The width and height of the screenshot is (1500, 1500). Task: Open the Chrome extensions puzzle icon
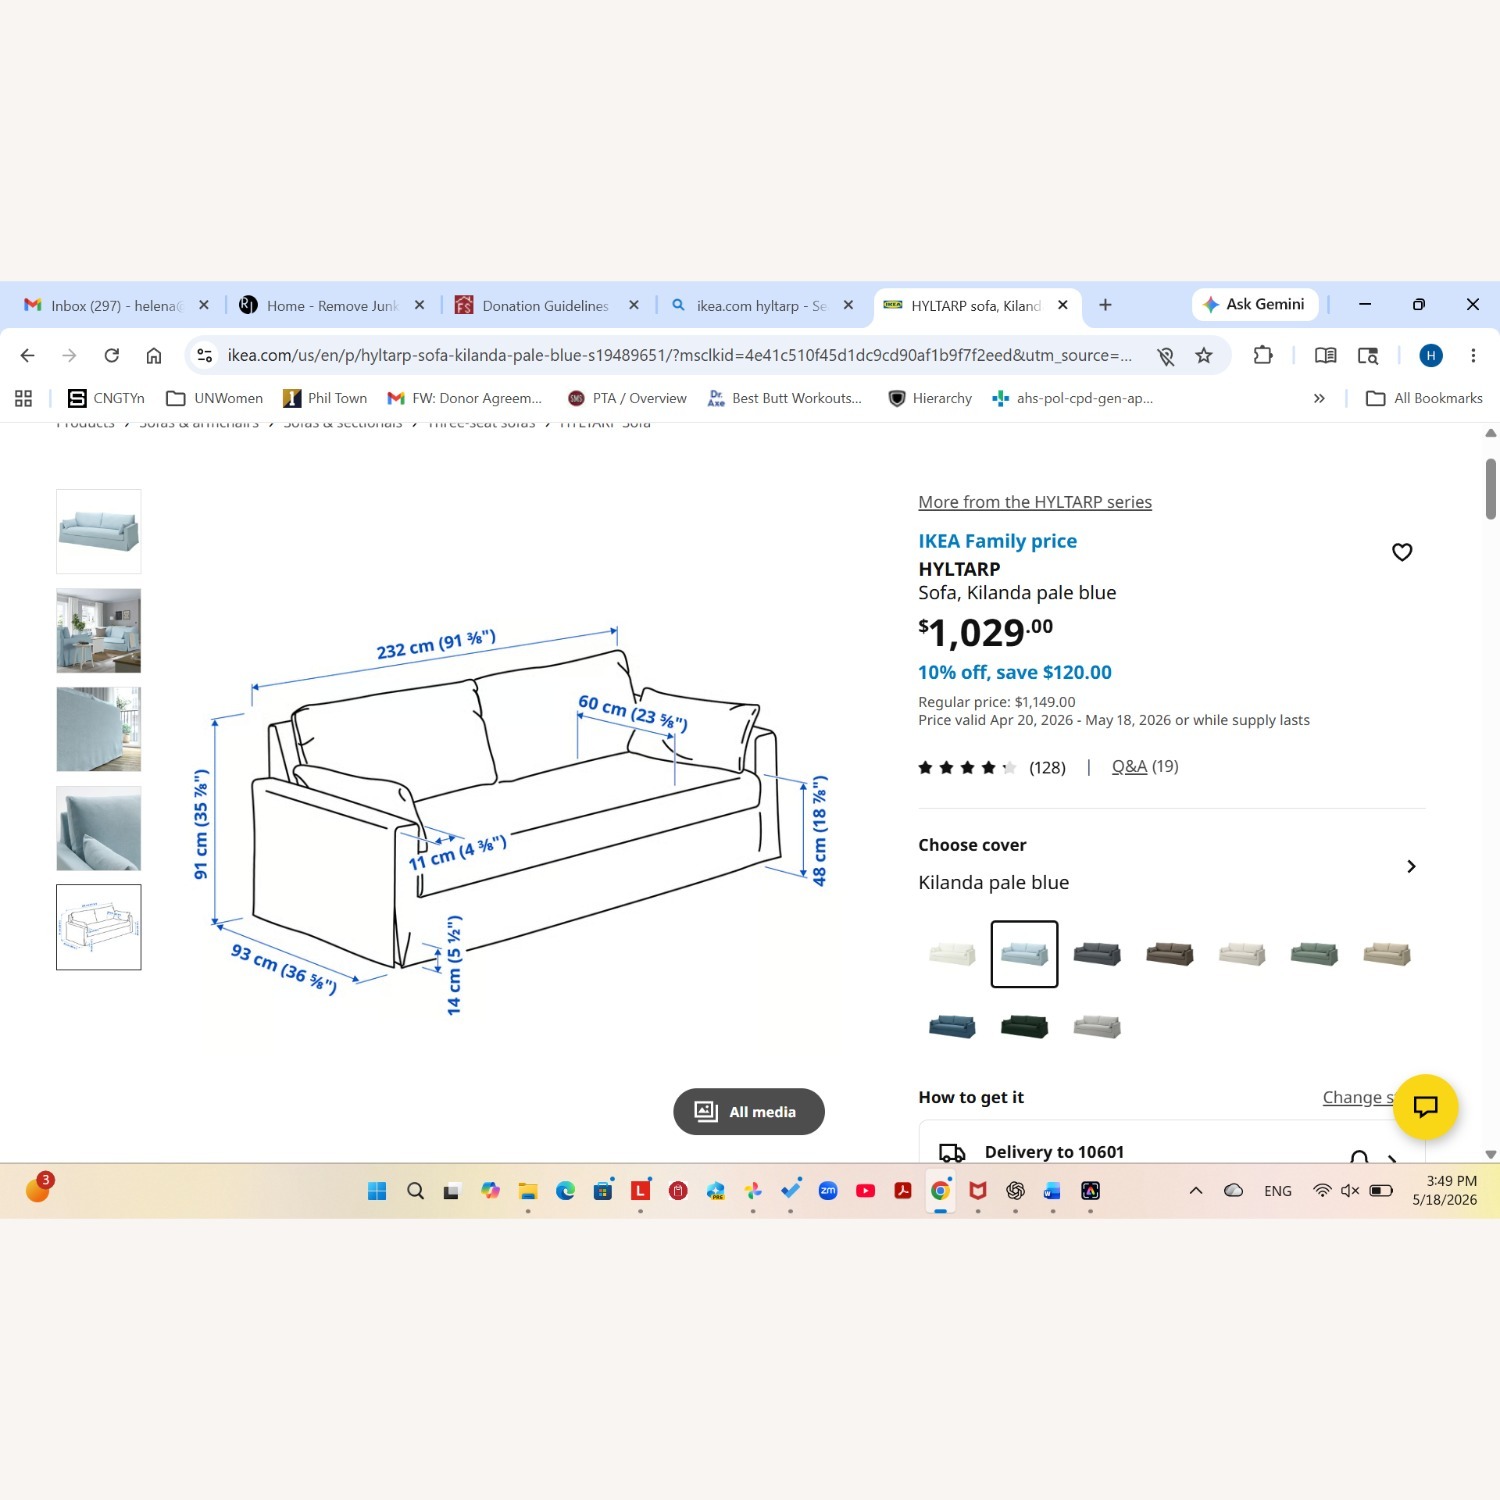tap(1263, 355)
